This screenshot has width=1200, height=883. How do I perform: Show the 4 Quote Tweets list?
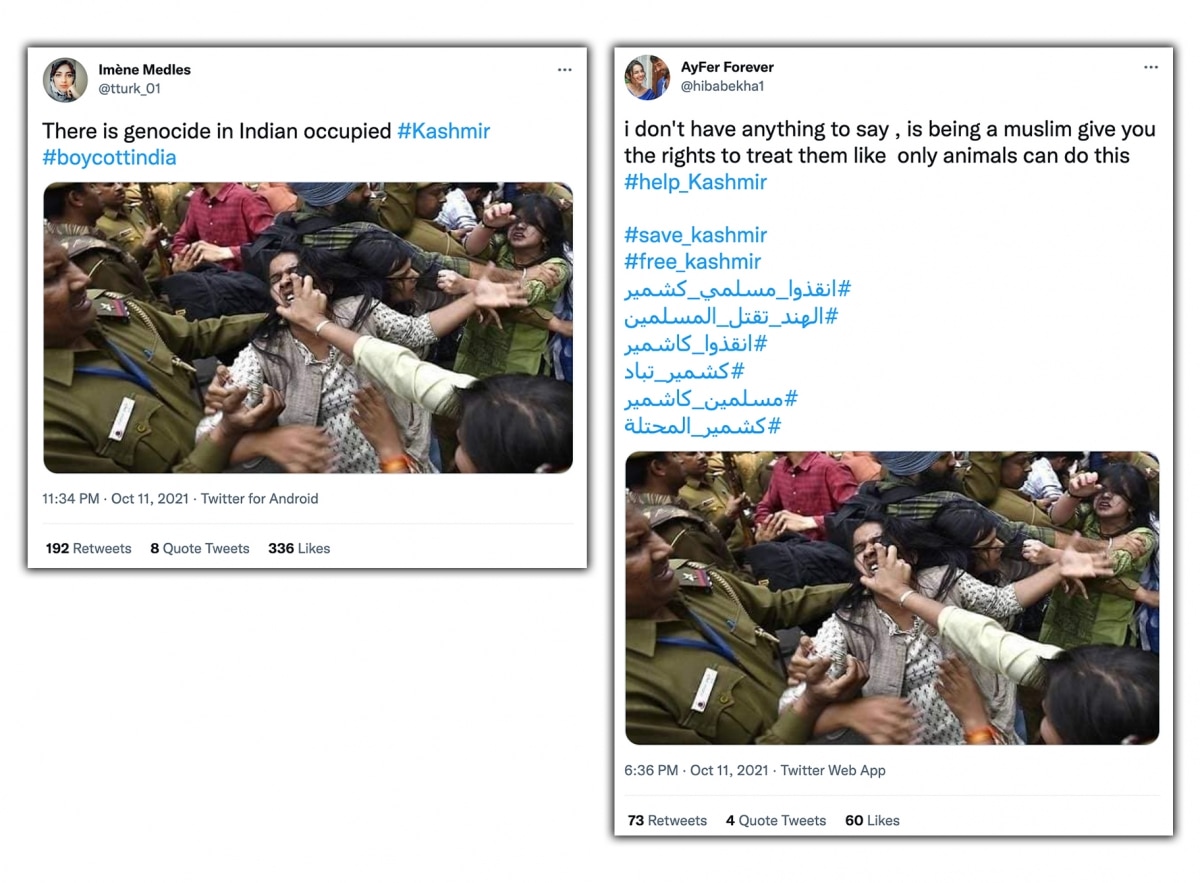[x=776, y=820]
